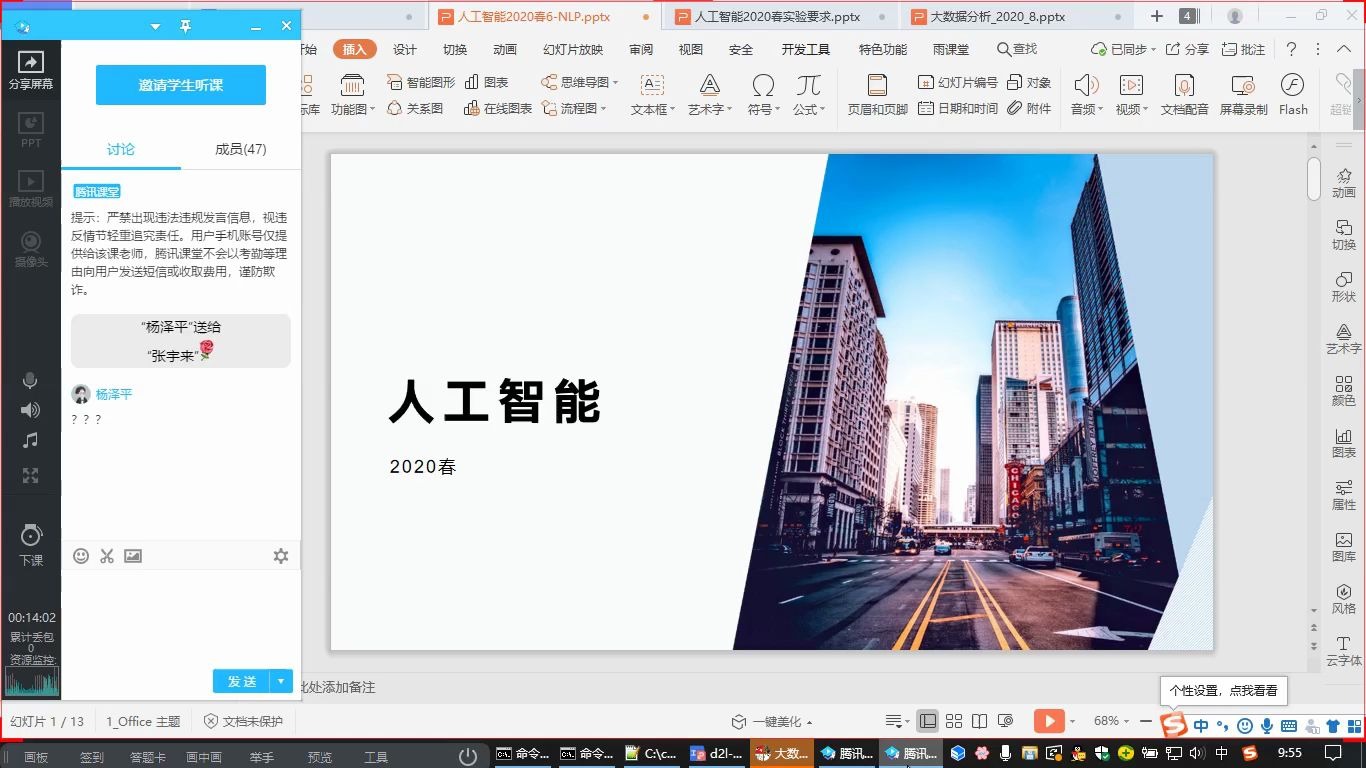Click the music note icon in classroom sidebar
1366x768 pixels.
coord(31,440)
